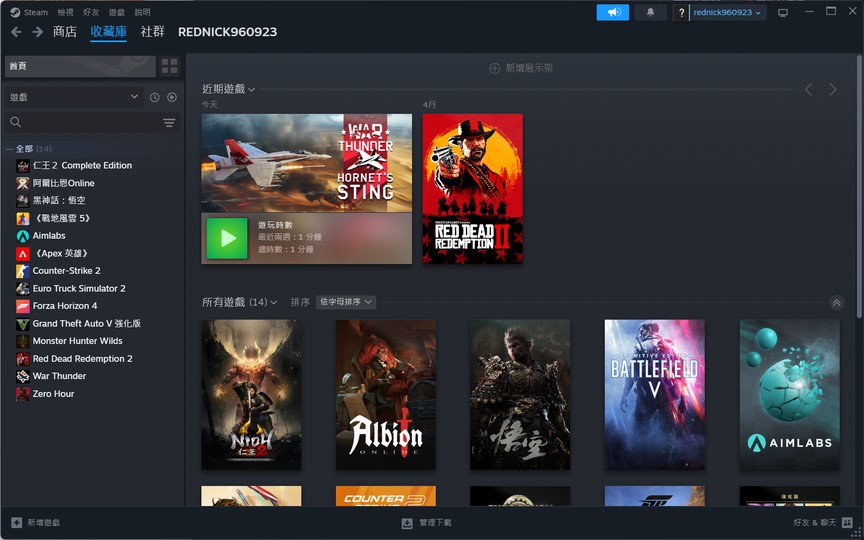Open 好友 & 聊天 friends chat
This screenshot has height=540, width=864.
pyautogui.click(x=823, y=522)
